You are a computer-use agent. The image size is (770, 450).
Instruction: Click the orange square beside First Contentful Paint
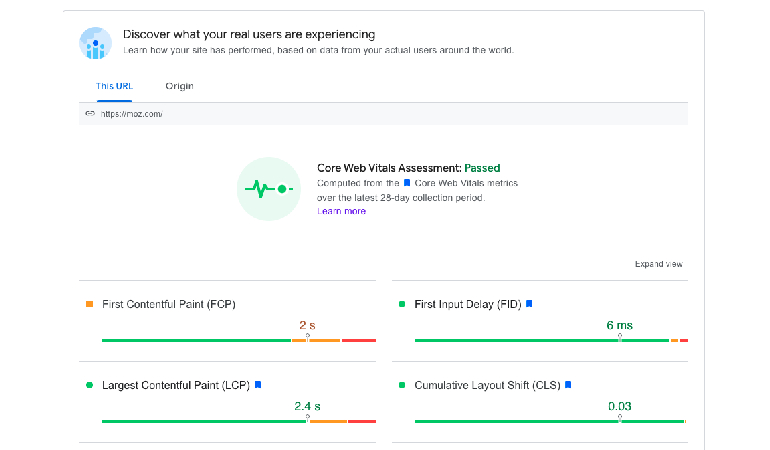pos(89,303)
